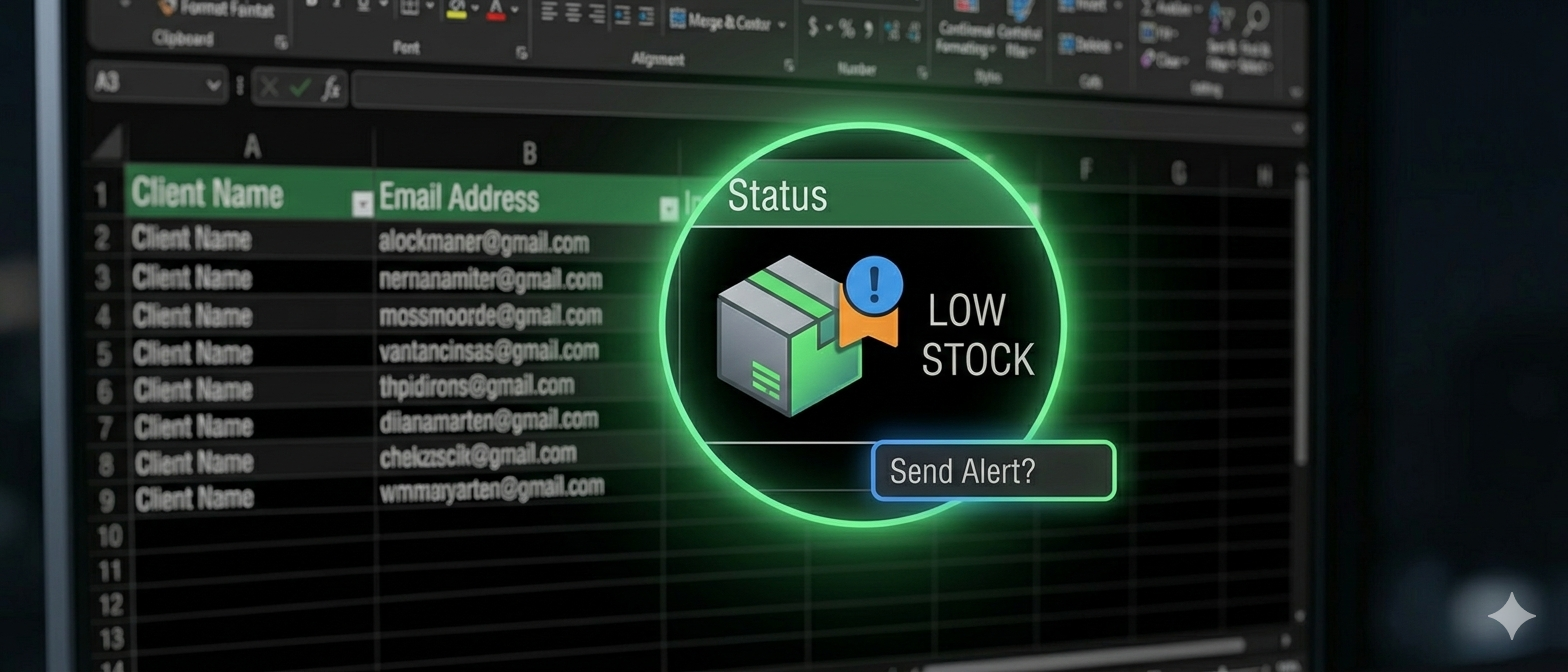1568x672 pixels.
Task: Select row 10 header
Action: (108, 536)
